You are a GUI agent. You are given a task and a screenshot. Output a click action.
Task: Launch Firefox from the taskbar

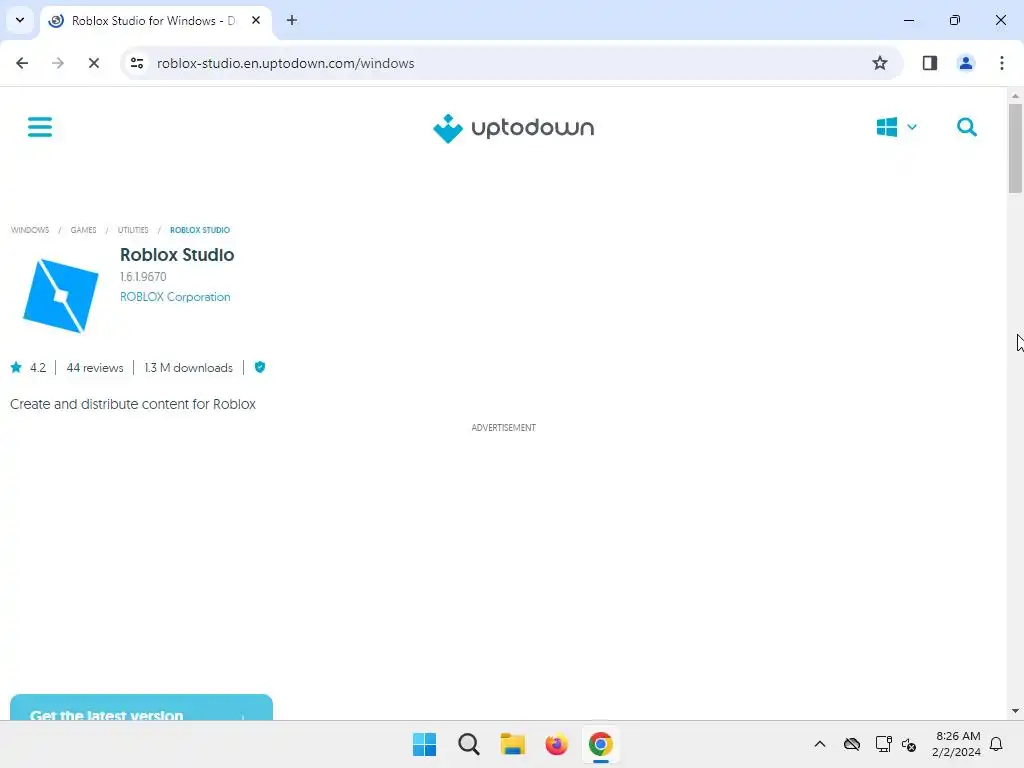pos(556,744)
